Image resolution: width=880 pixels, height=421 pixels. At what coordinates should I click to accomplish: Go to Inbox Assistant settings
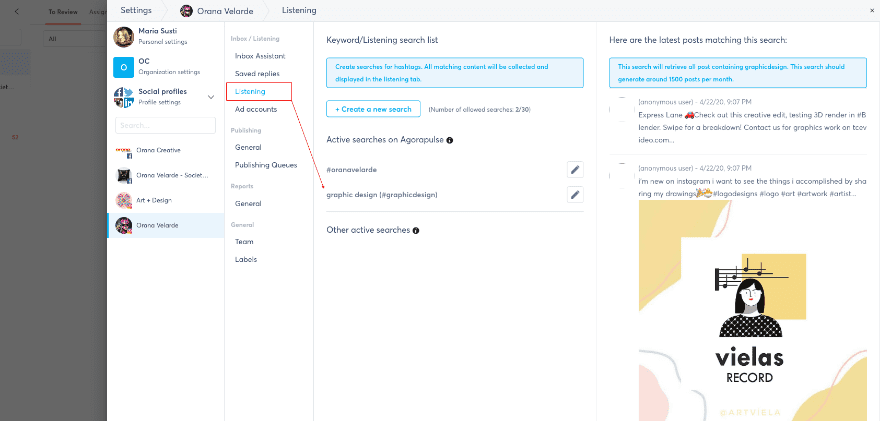[260, 56]
